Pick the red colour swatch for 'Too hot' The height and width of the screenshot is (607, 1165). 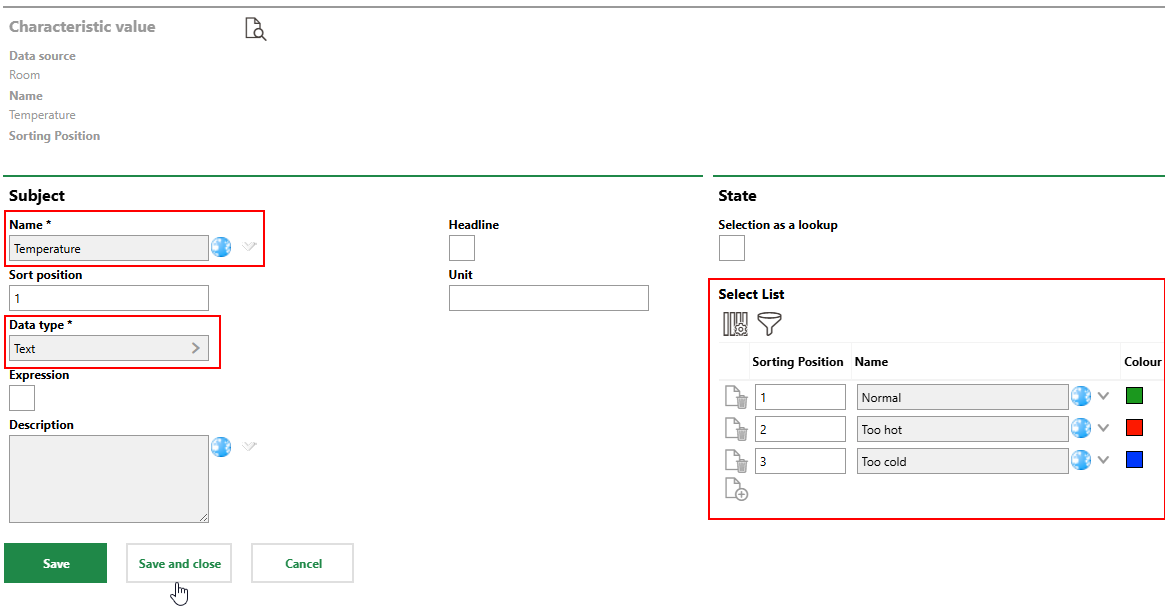pyautogui.click(x=1134, y=428)
